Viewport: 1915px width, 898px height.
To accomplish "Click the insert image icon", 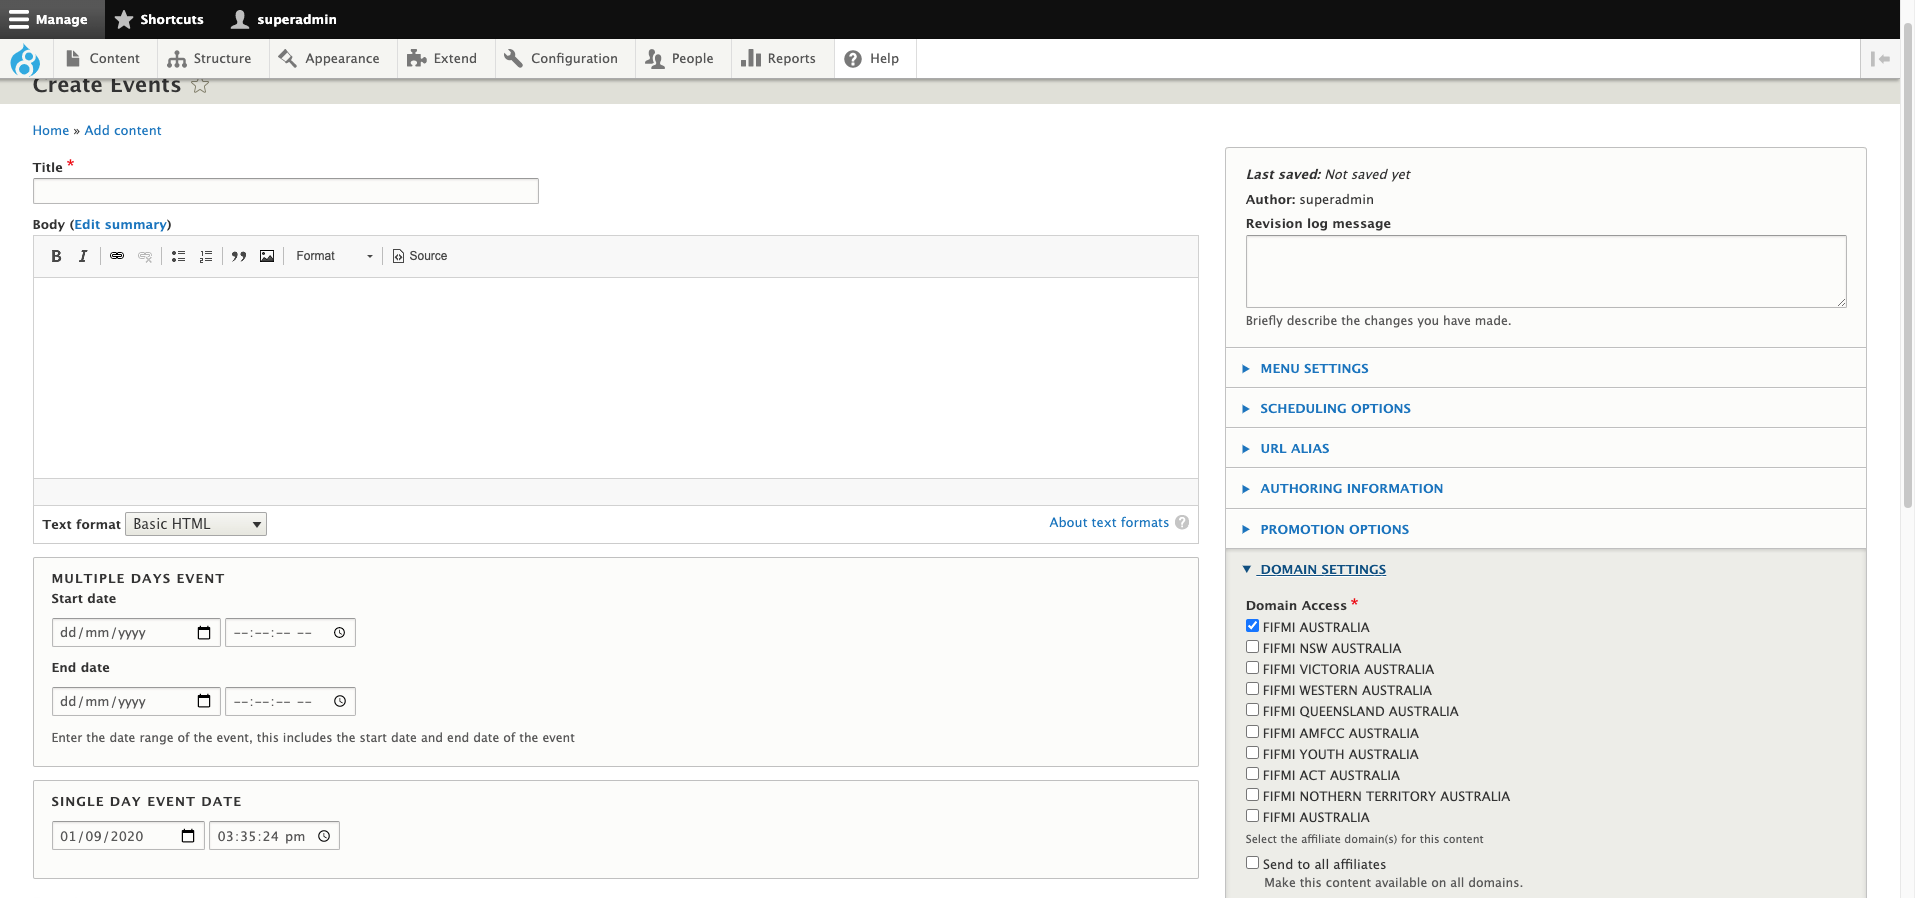I will [267, 256].
